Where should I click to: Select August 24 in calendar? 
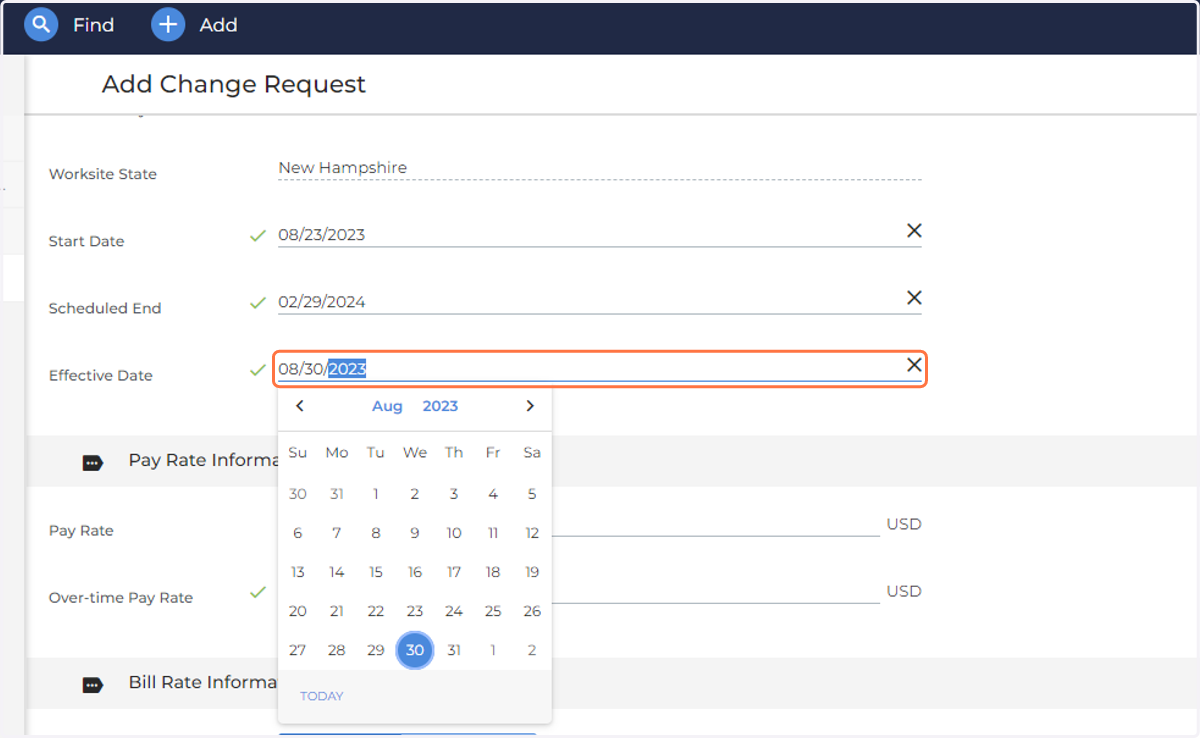454,611
